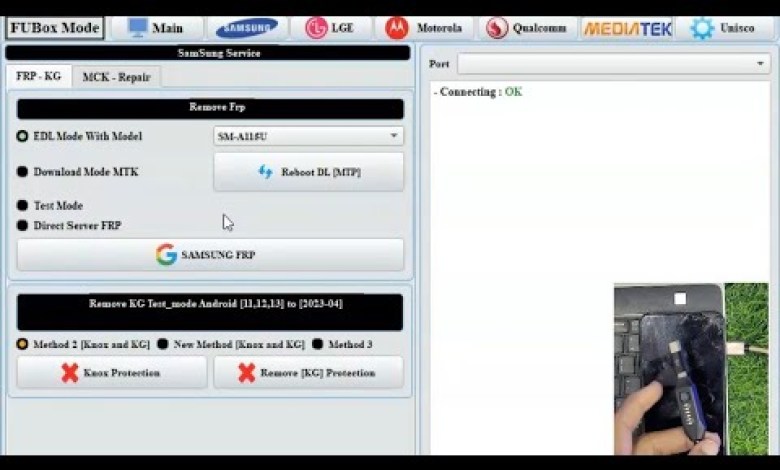Select Direct Server FRP radio
This screenshot has height=470, width=780.
coord(22,225)
